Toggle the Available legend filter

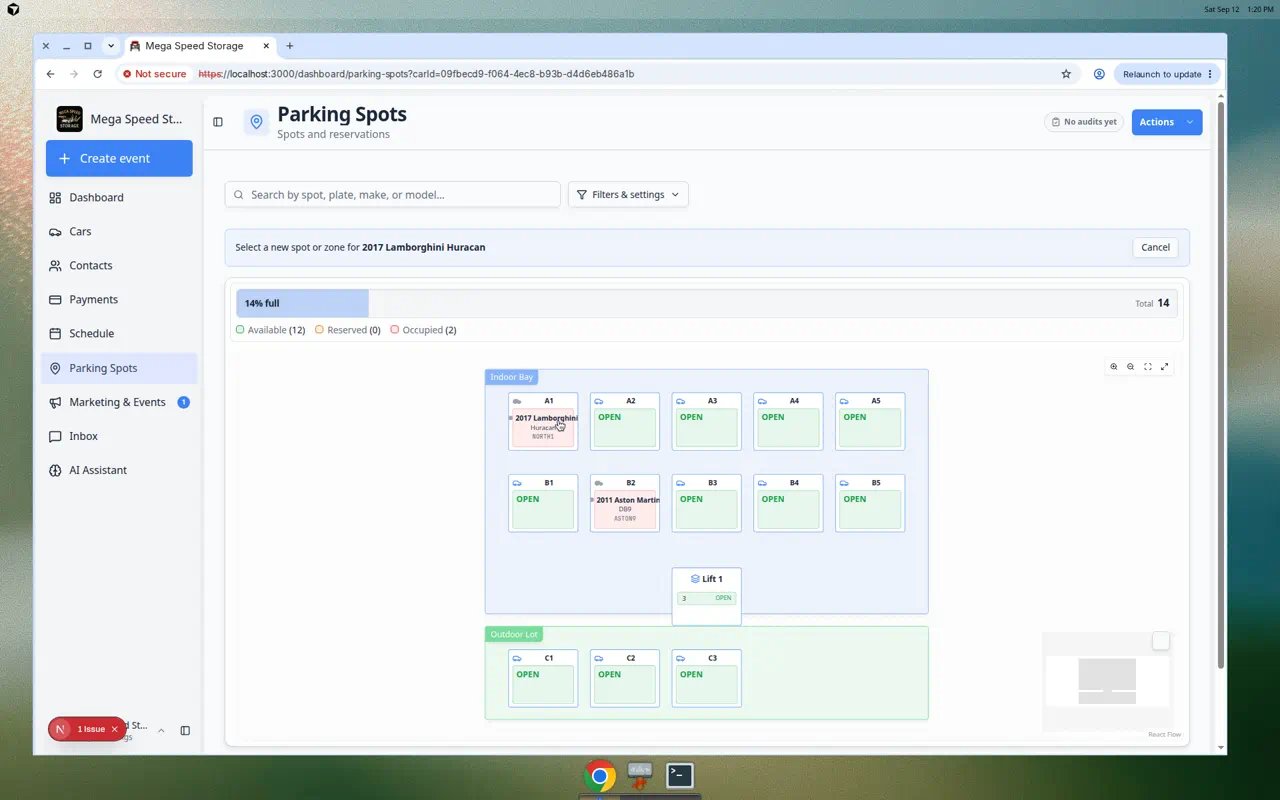270,330
